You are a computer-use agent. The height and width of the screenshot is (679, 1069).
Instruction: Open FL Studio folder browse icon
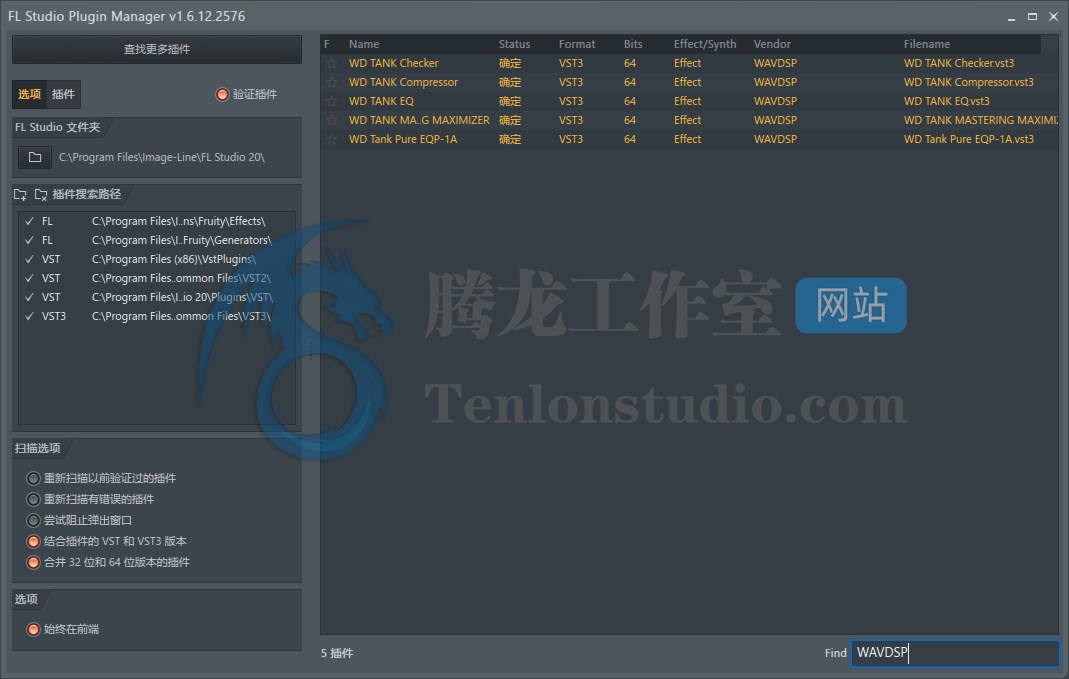pyautogui.click(x=35, y=157)
